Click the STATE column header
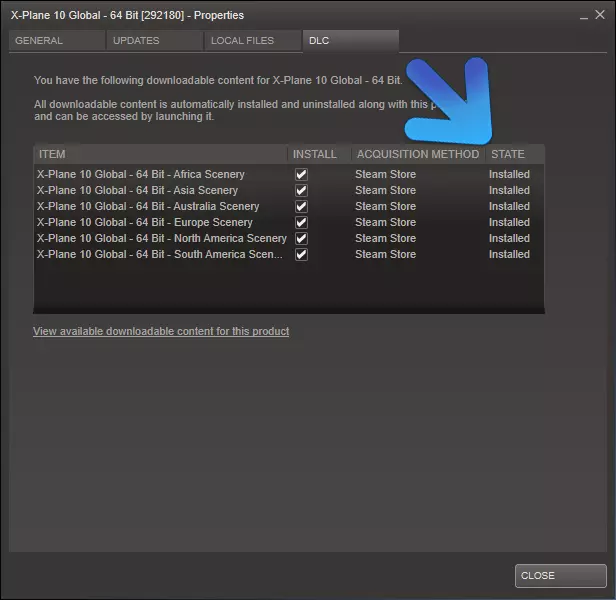 515,154
